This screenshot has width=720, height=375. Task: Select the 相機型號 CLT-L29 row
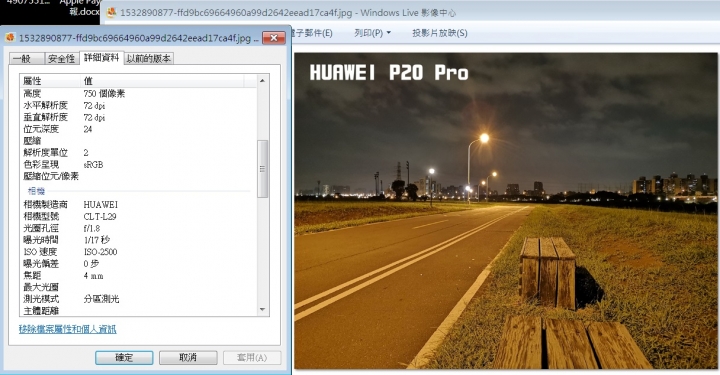pyautogui.click(x=138, y=216)
